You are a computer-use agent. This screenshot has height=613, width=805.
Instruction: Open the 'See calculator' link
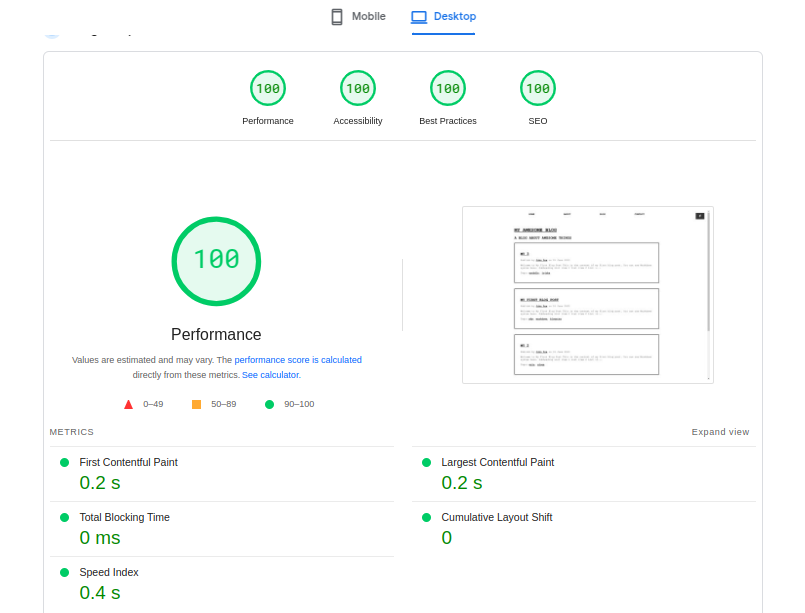coord(271,375)
